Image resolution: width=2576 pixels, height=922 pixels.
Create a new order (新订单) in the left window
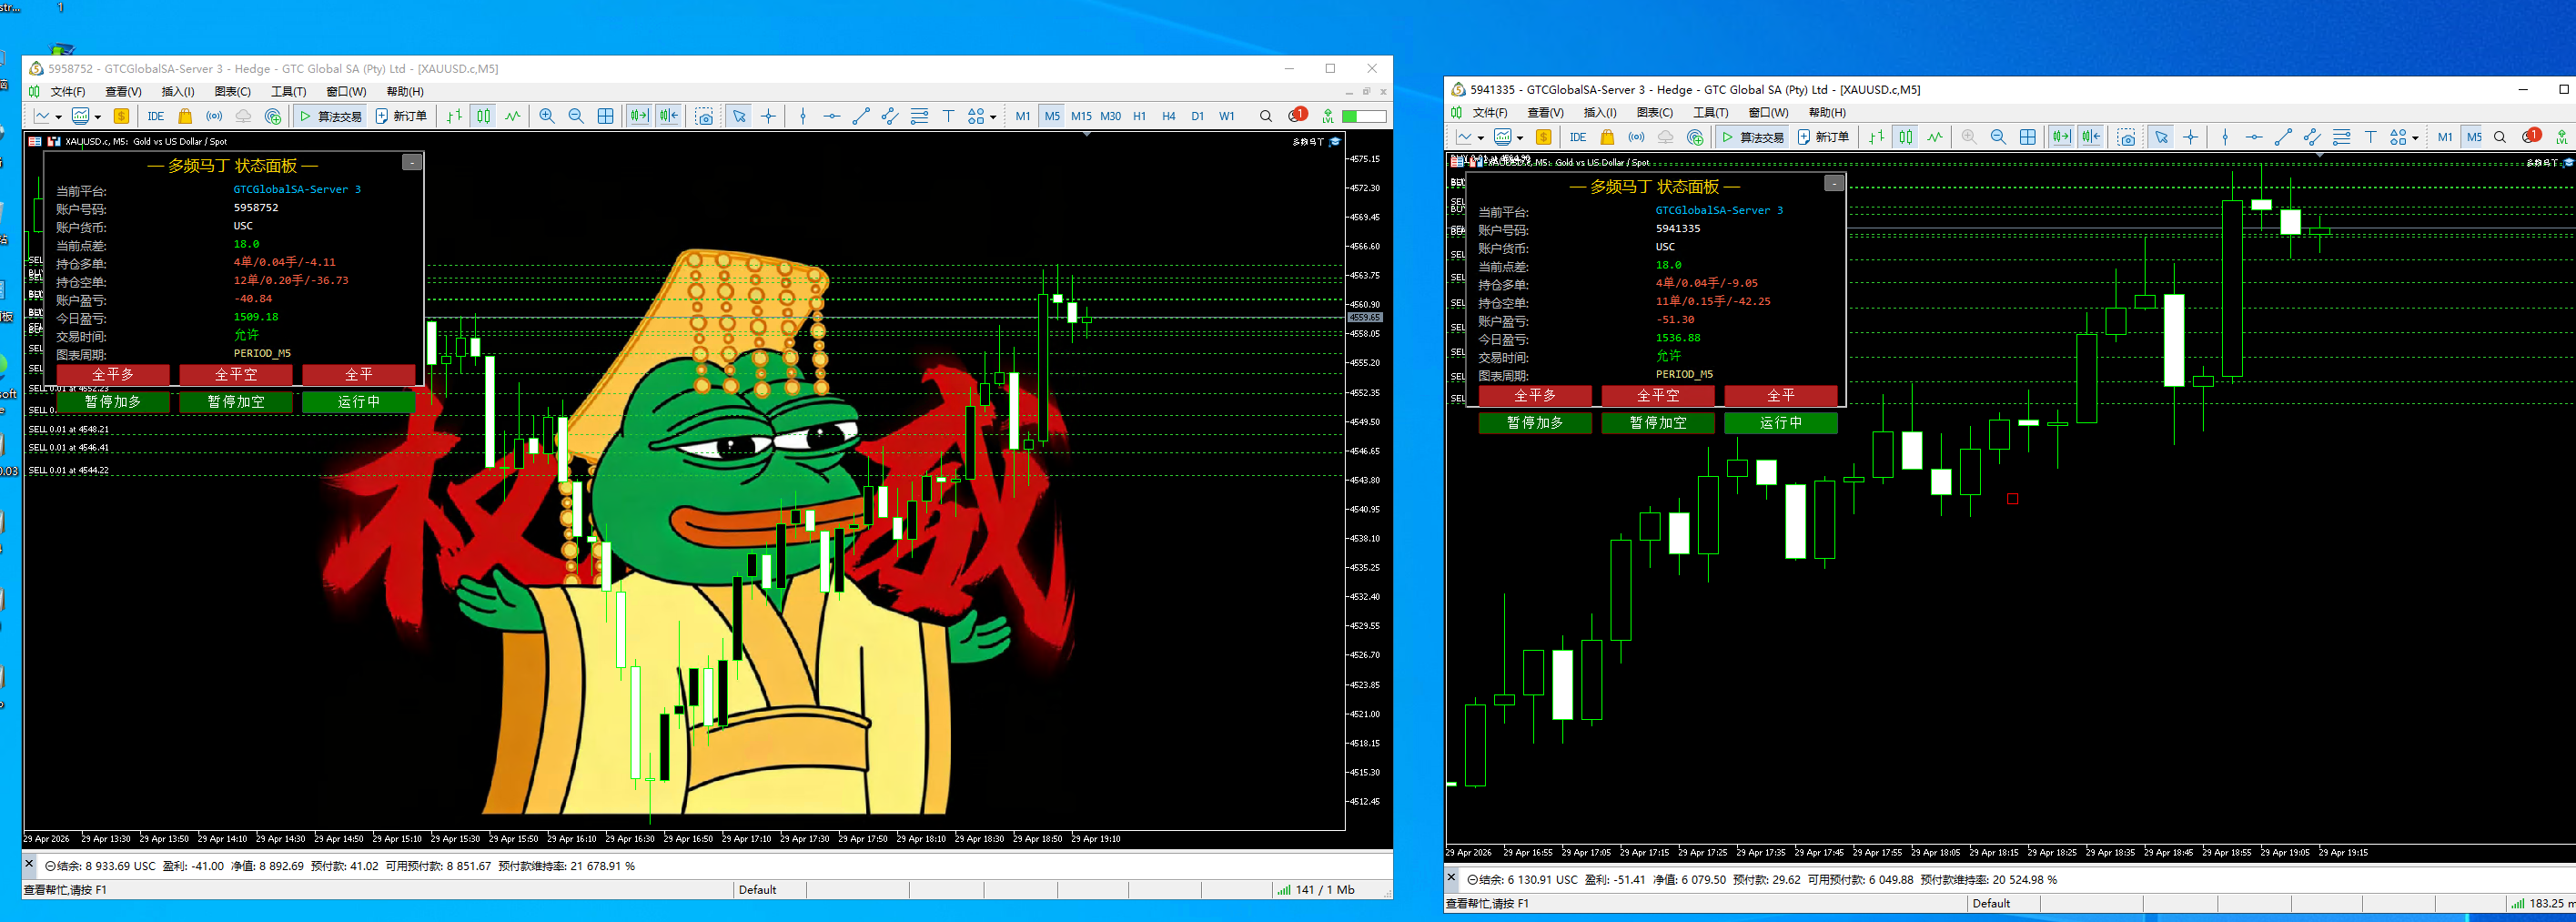pos(401,116)
